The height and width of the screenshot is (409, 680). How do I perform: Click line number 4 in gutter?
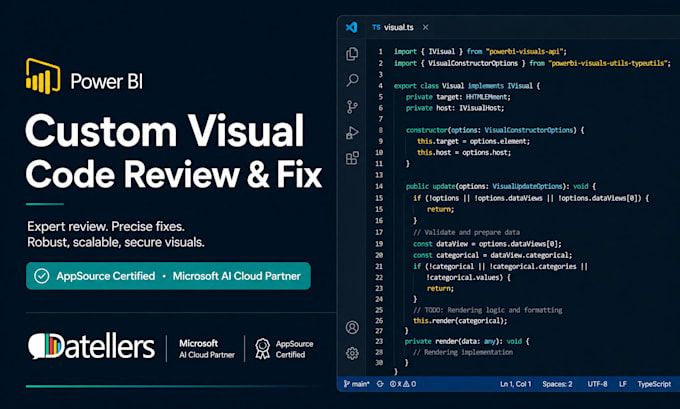(380, 85)
